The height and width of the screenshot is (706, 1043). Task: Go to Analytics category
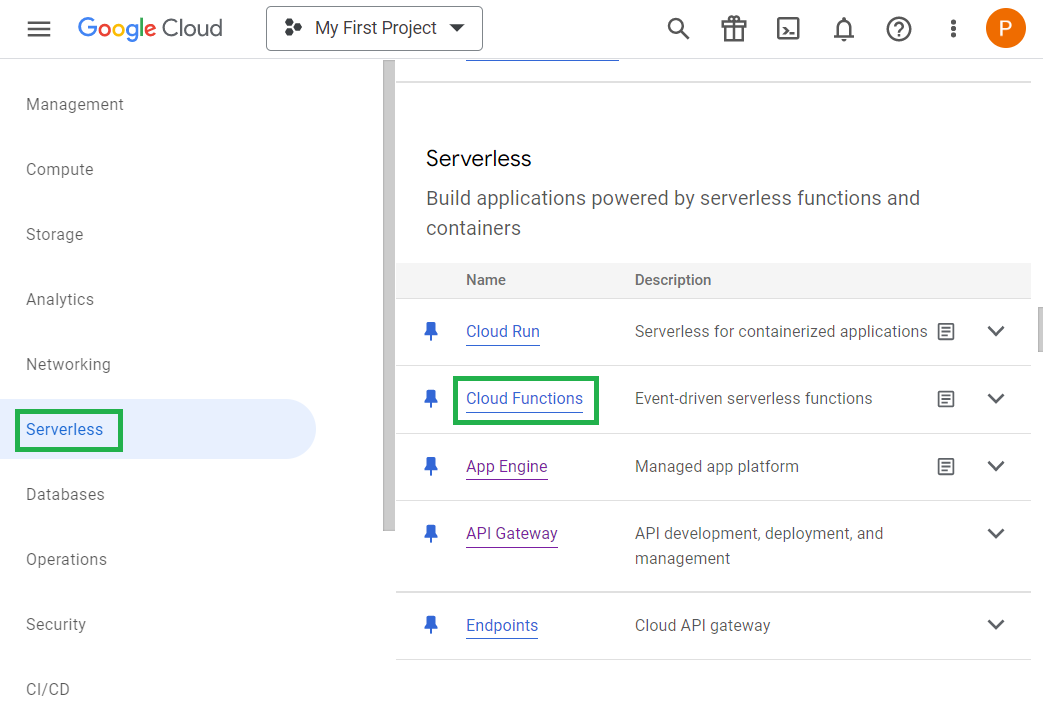click(x=60, y=299)
